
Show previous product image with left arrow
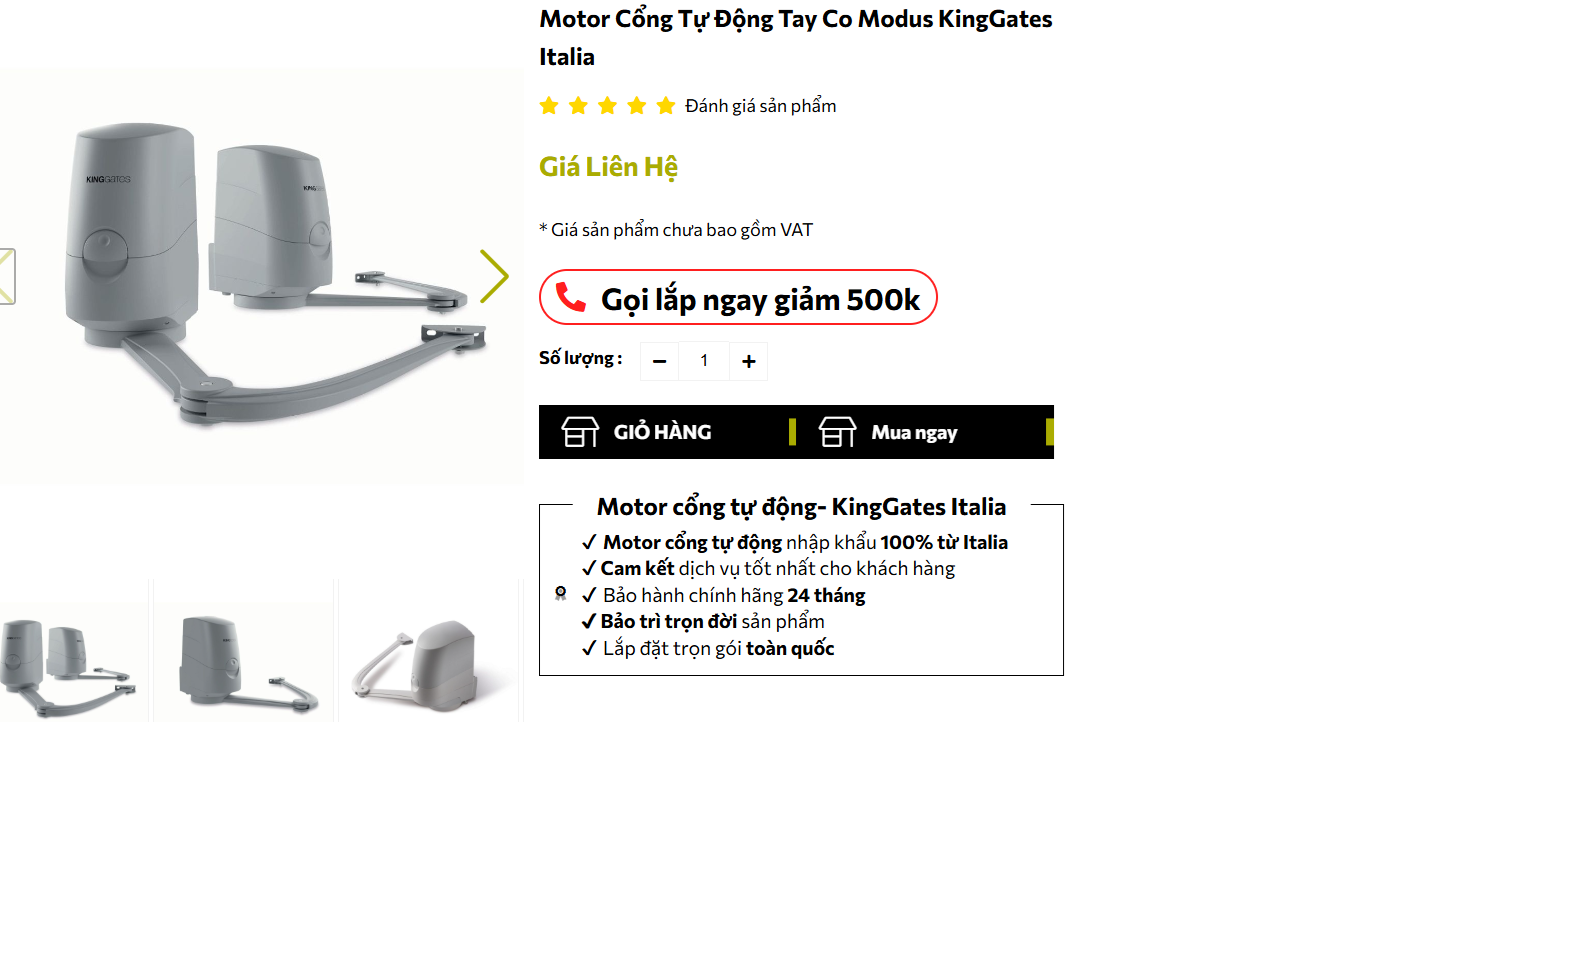point(7,276)
